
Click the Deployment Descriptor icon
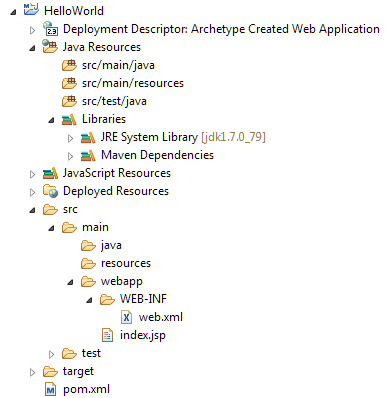pyautogui.click(x=50, y=29)
